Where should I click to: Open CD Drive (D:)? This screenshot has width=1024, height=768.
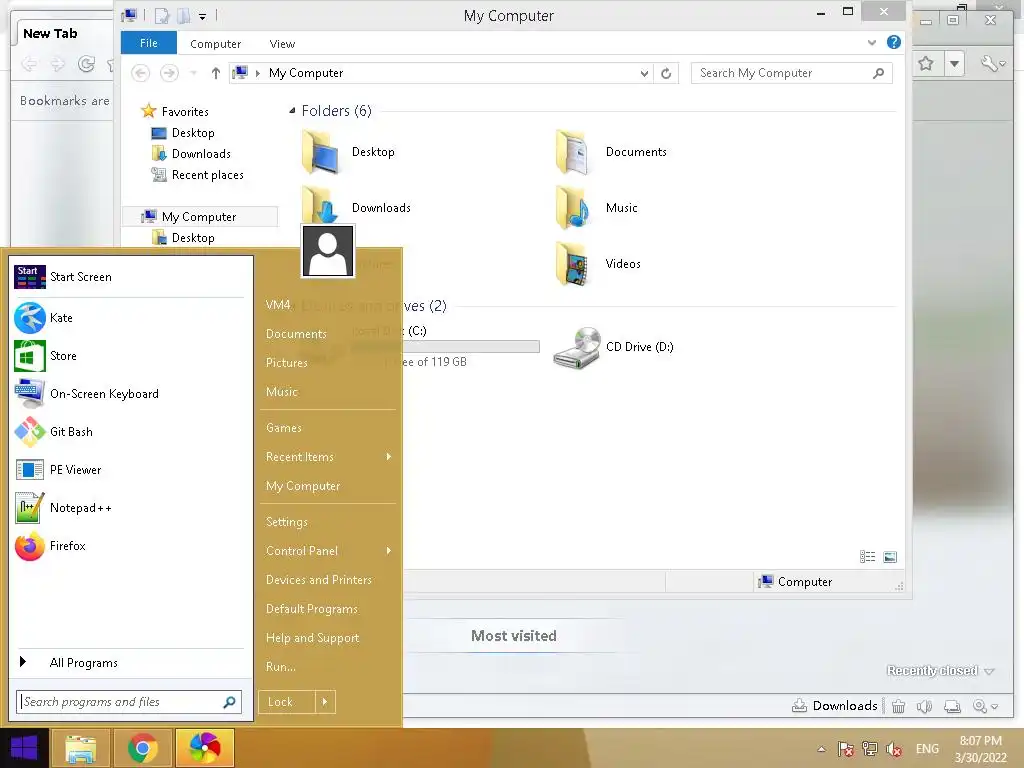tap(613, 347)
